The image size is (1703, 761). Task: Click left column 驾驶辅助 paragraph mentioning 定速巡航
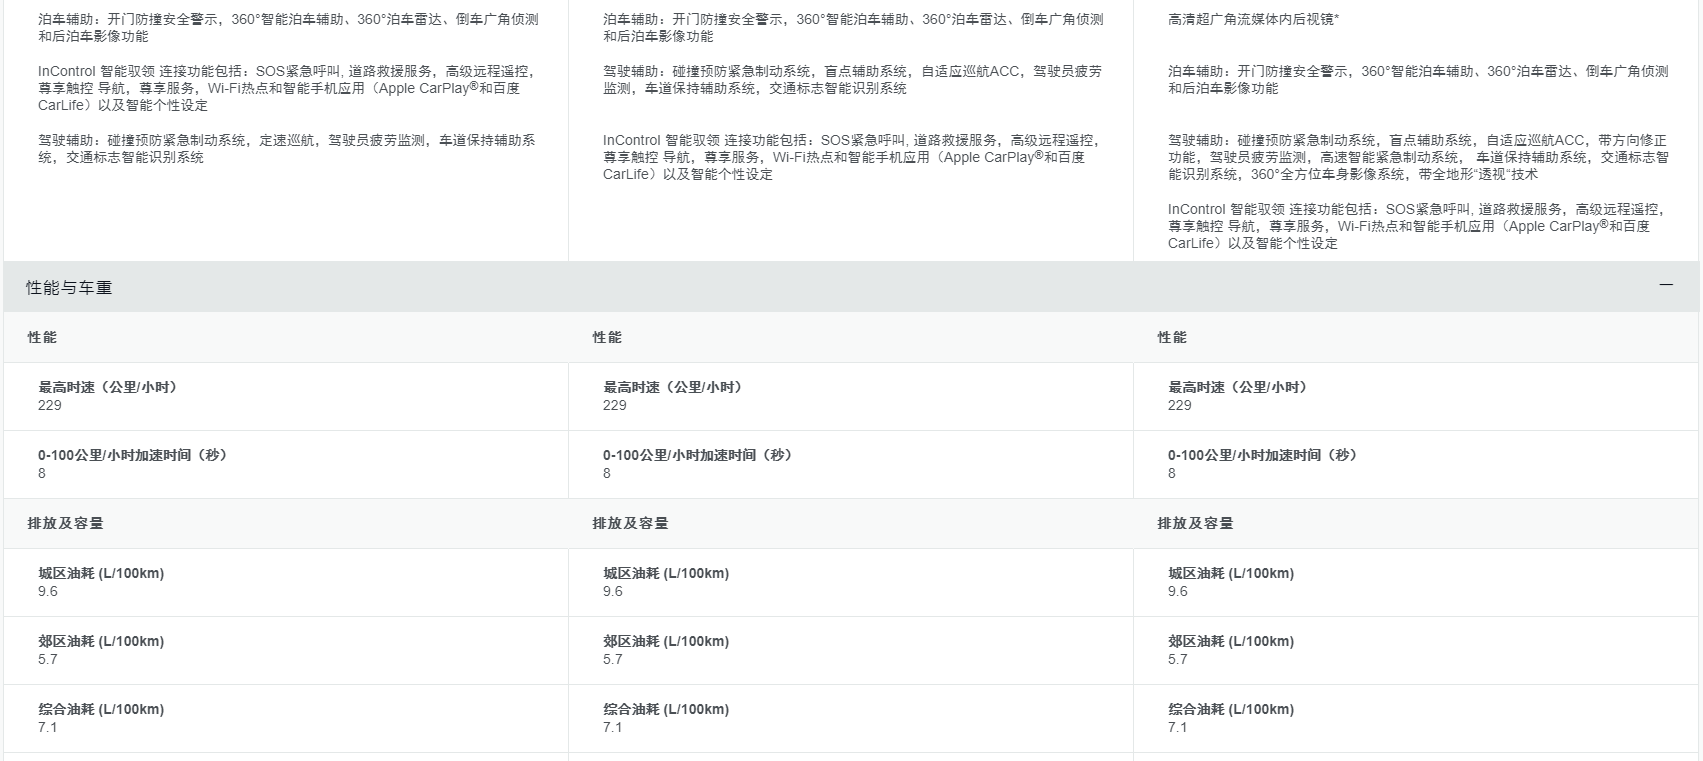pos(287,149)
